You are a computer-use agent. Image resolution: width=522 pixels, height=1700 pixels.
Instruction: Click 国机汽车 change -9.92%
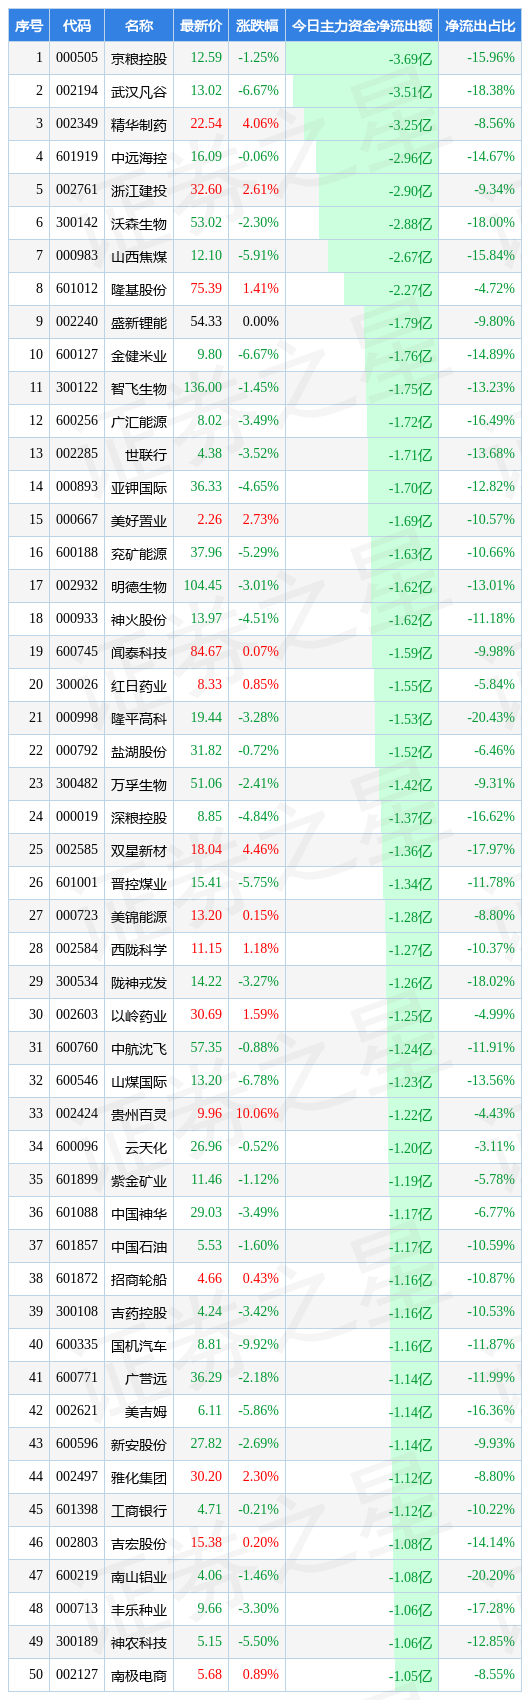tap(258, 1345)
